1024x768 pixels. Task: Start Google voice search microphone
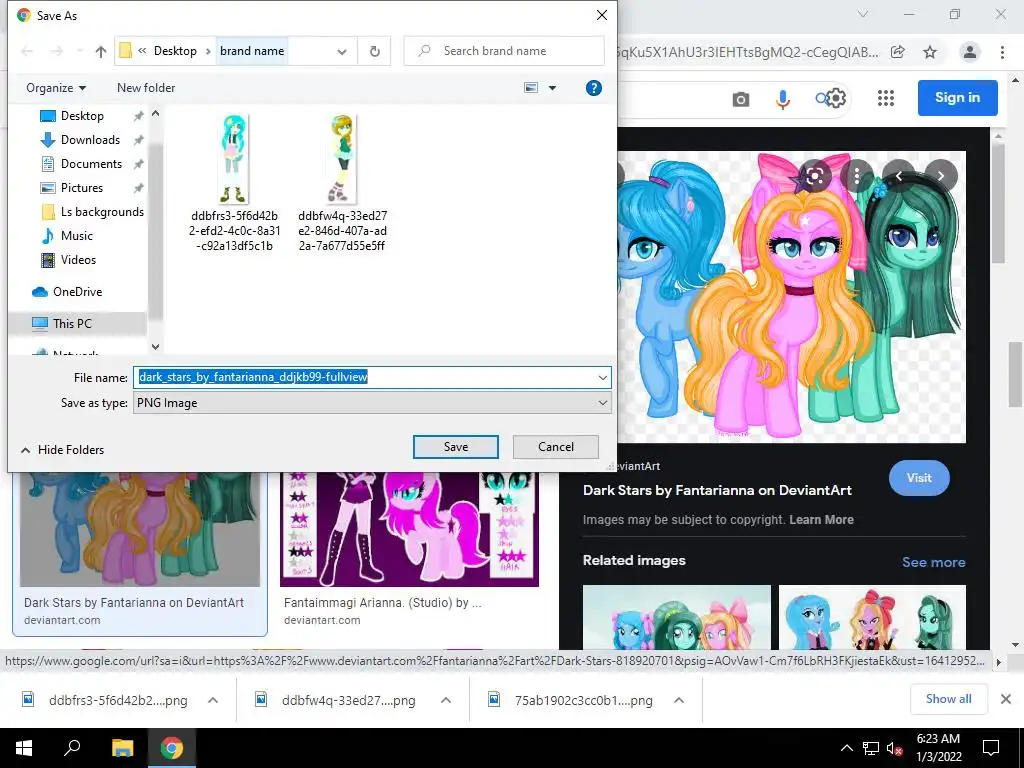click(x=782, y=99)
